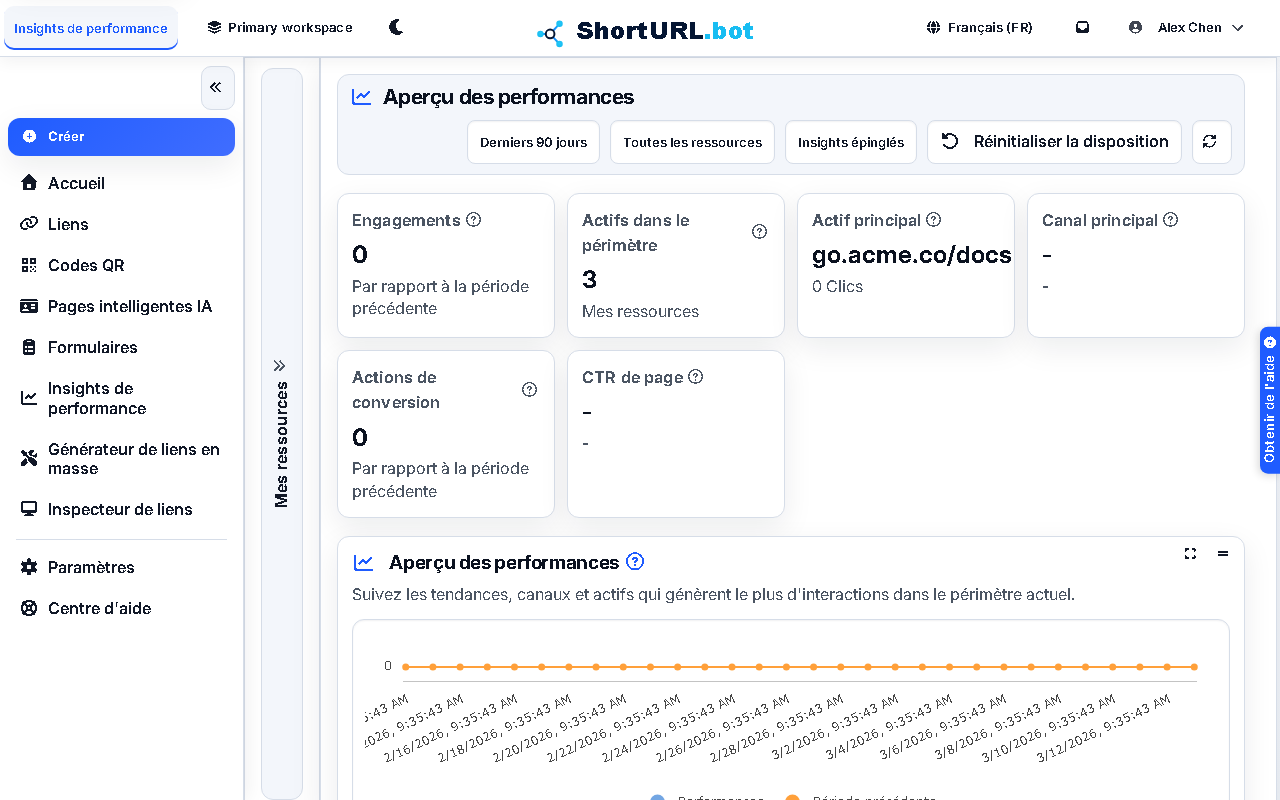Click the Inspecteur de liens monitor icon
Viewport: 1280px width, 800px height.
[29, 509]
